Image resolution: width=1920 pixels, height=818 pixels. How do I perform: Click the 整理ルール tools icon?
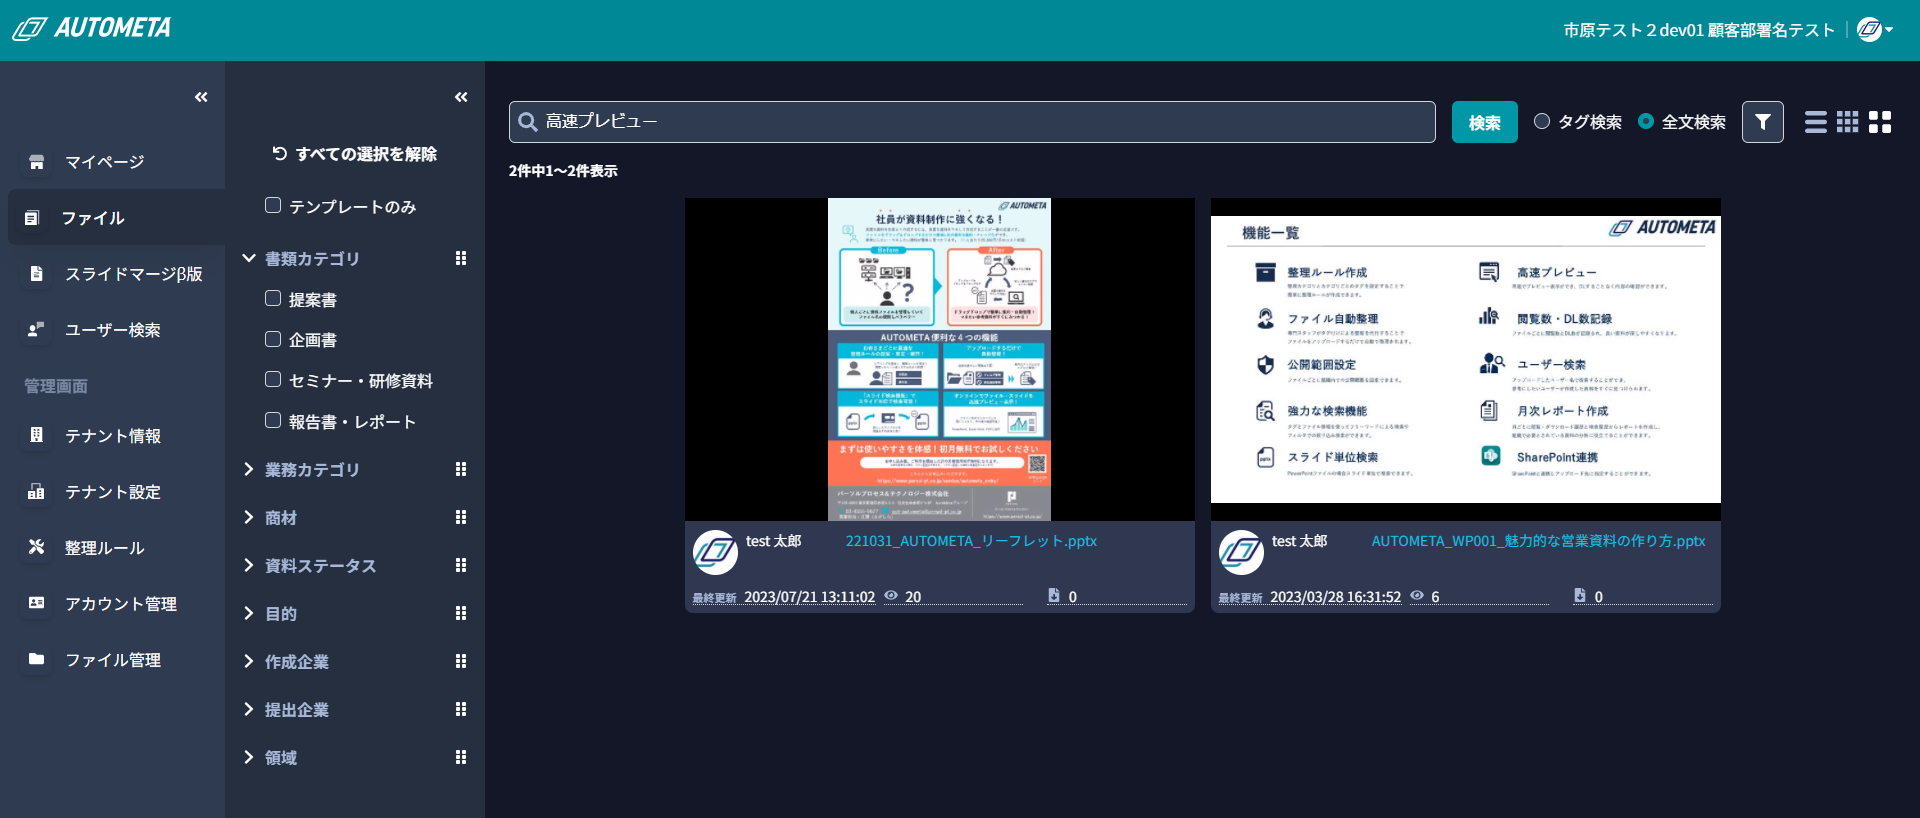(x=37, y=546)
